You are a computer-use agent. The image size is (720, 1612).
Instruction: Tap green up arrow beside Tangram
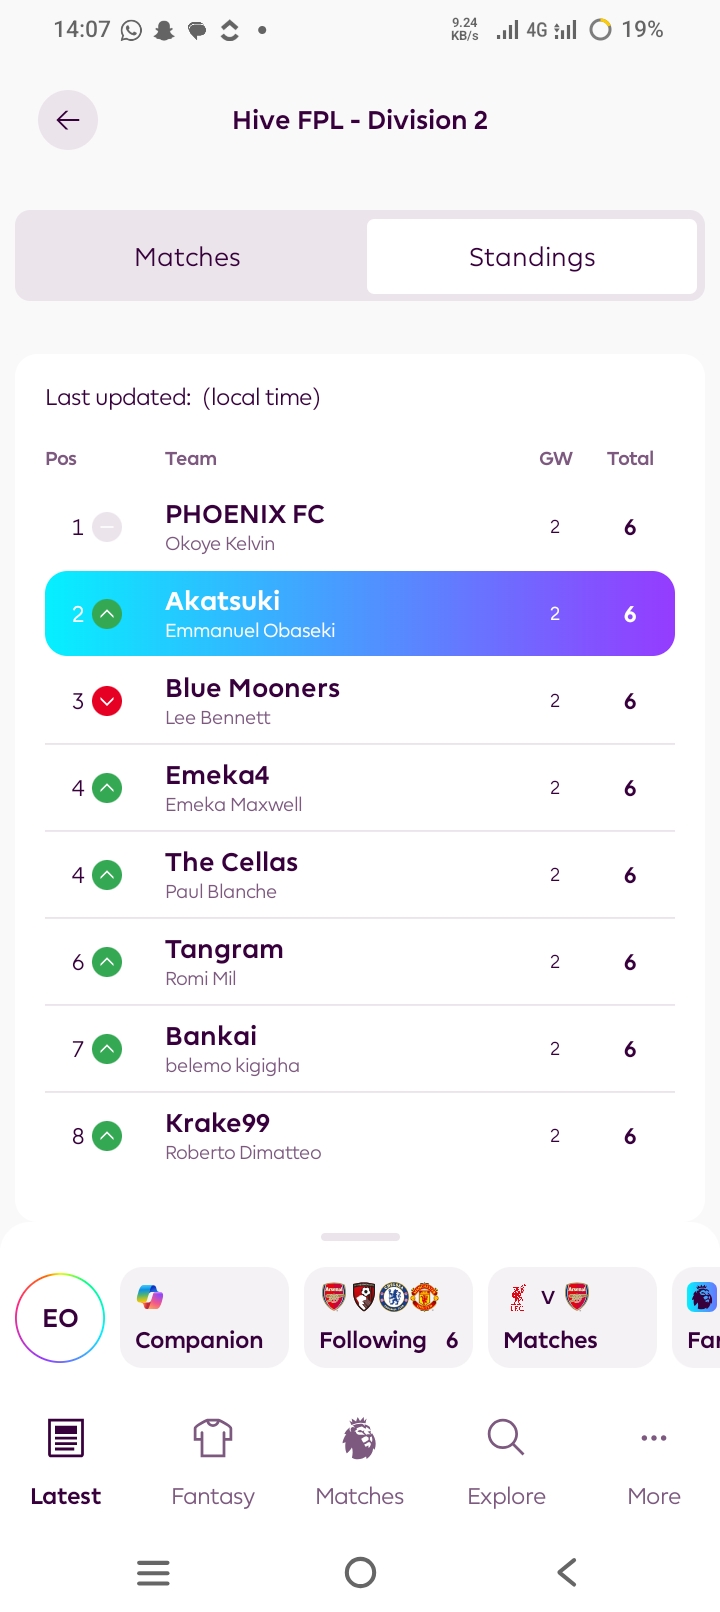107,962
